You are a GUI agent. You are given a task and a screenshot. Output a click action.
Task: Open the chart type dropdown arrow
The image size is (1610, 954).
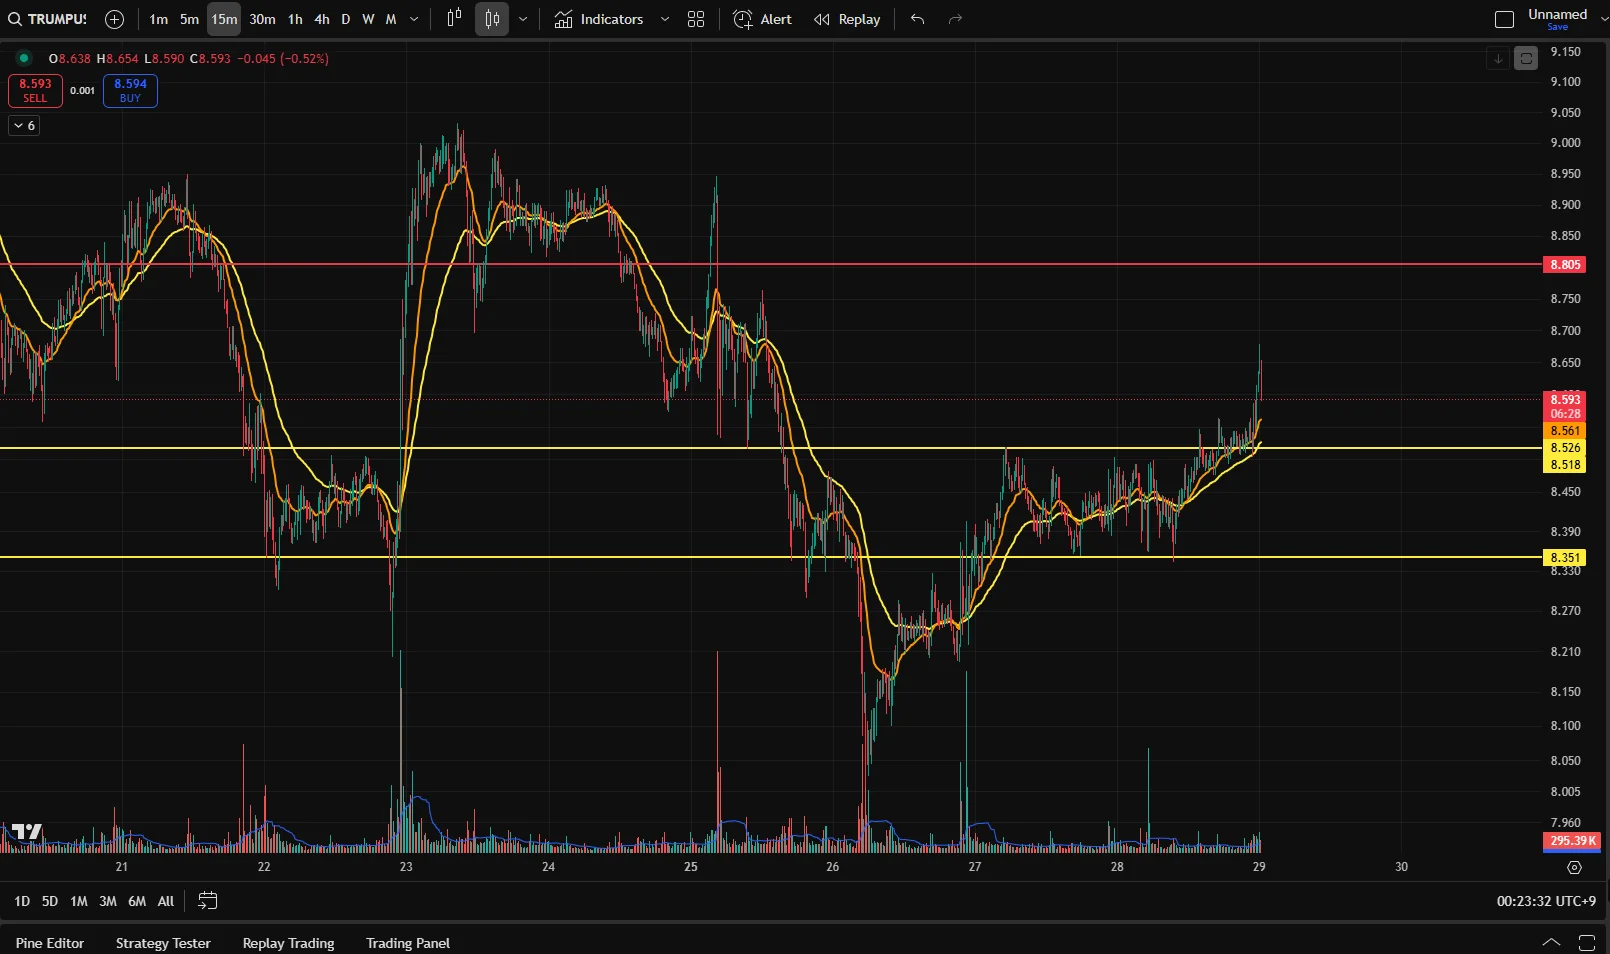(x=523, y=19)
